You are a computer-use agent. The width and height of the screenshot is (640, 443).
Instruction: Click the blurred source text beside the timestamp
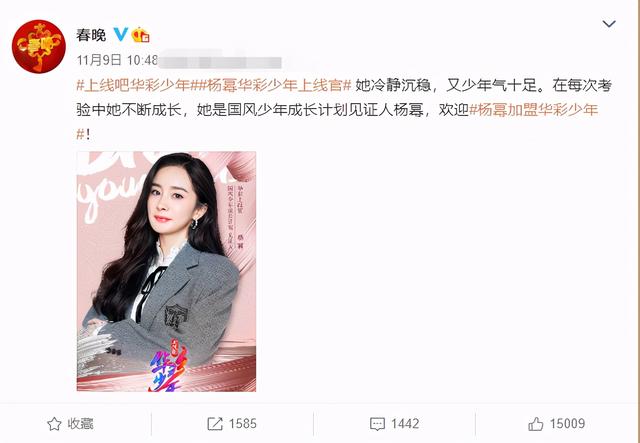220,62
